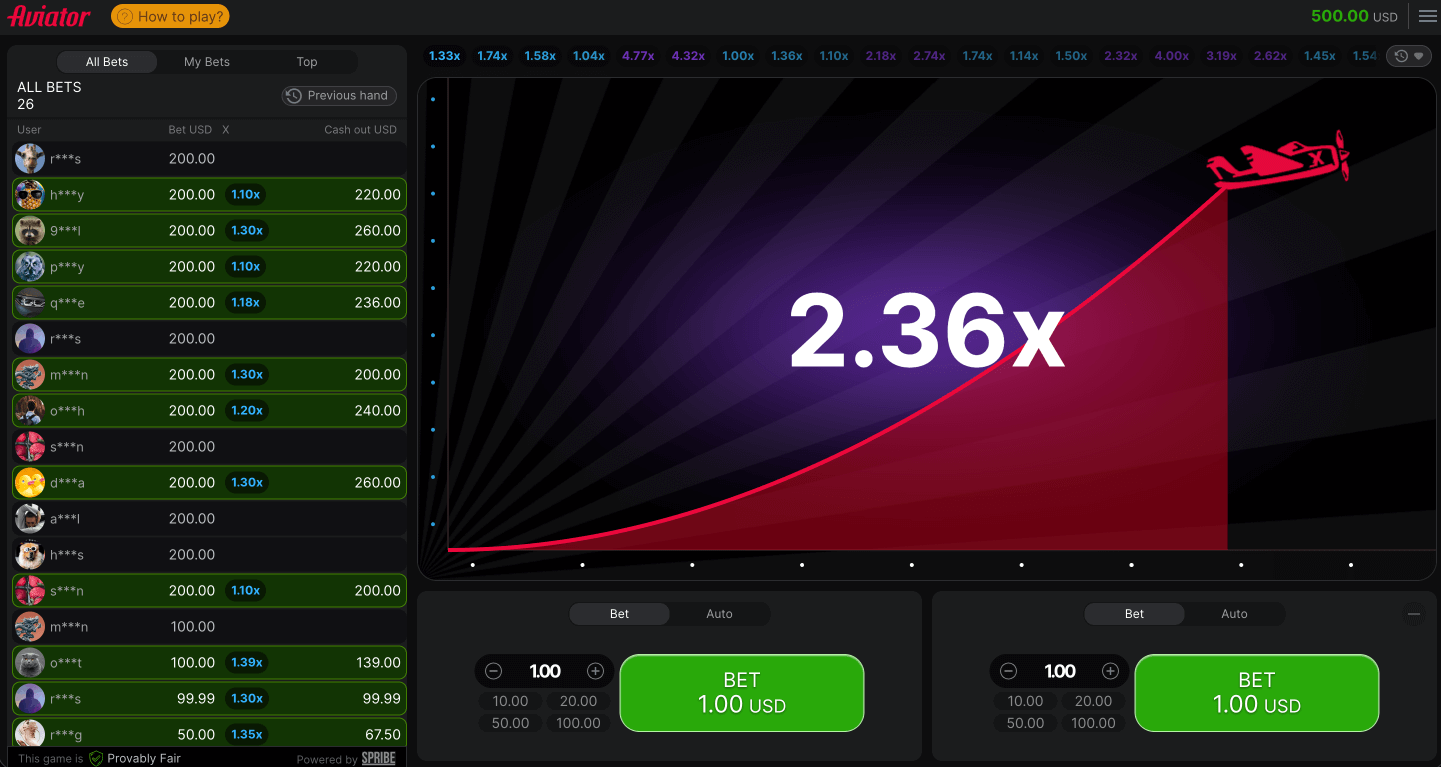The width and height of the screenshot is (1441, 767).
Task: Place bet with left green BET button
Action: point(741,692)
